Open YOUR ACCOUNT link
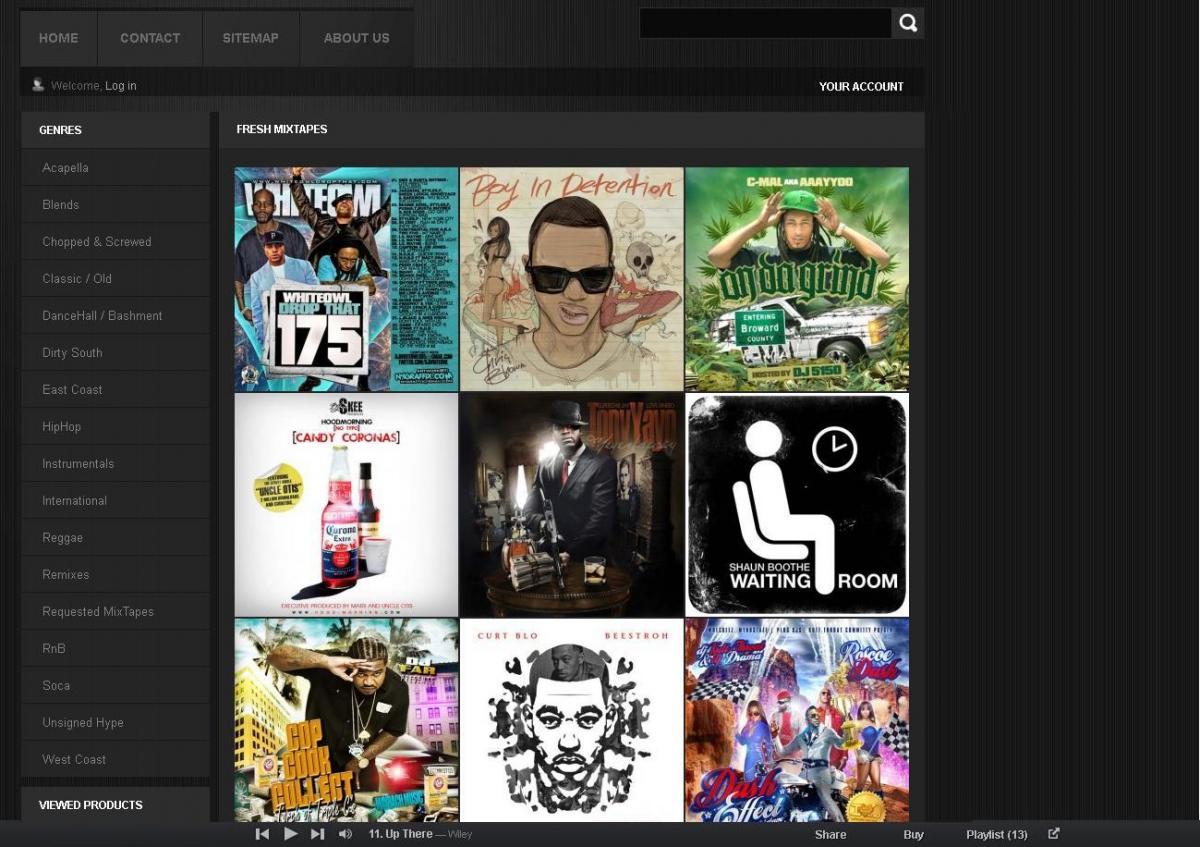Image resolution: width=1200 pixels, height=847 pixels. 861,87
